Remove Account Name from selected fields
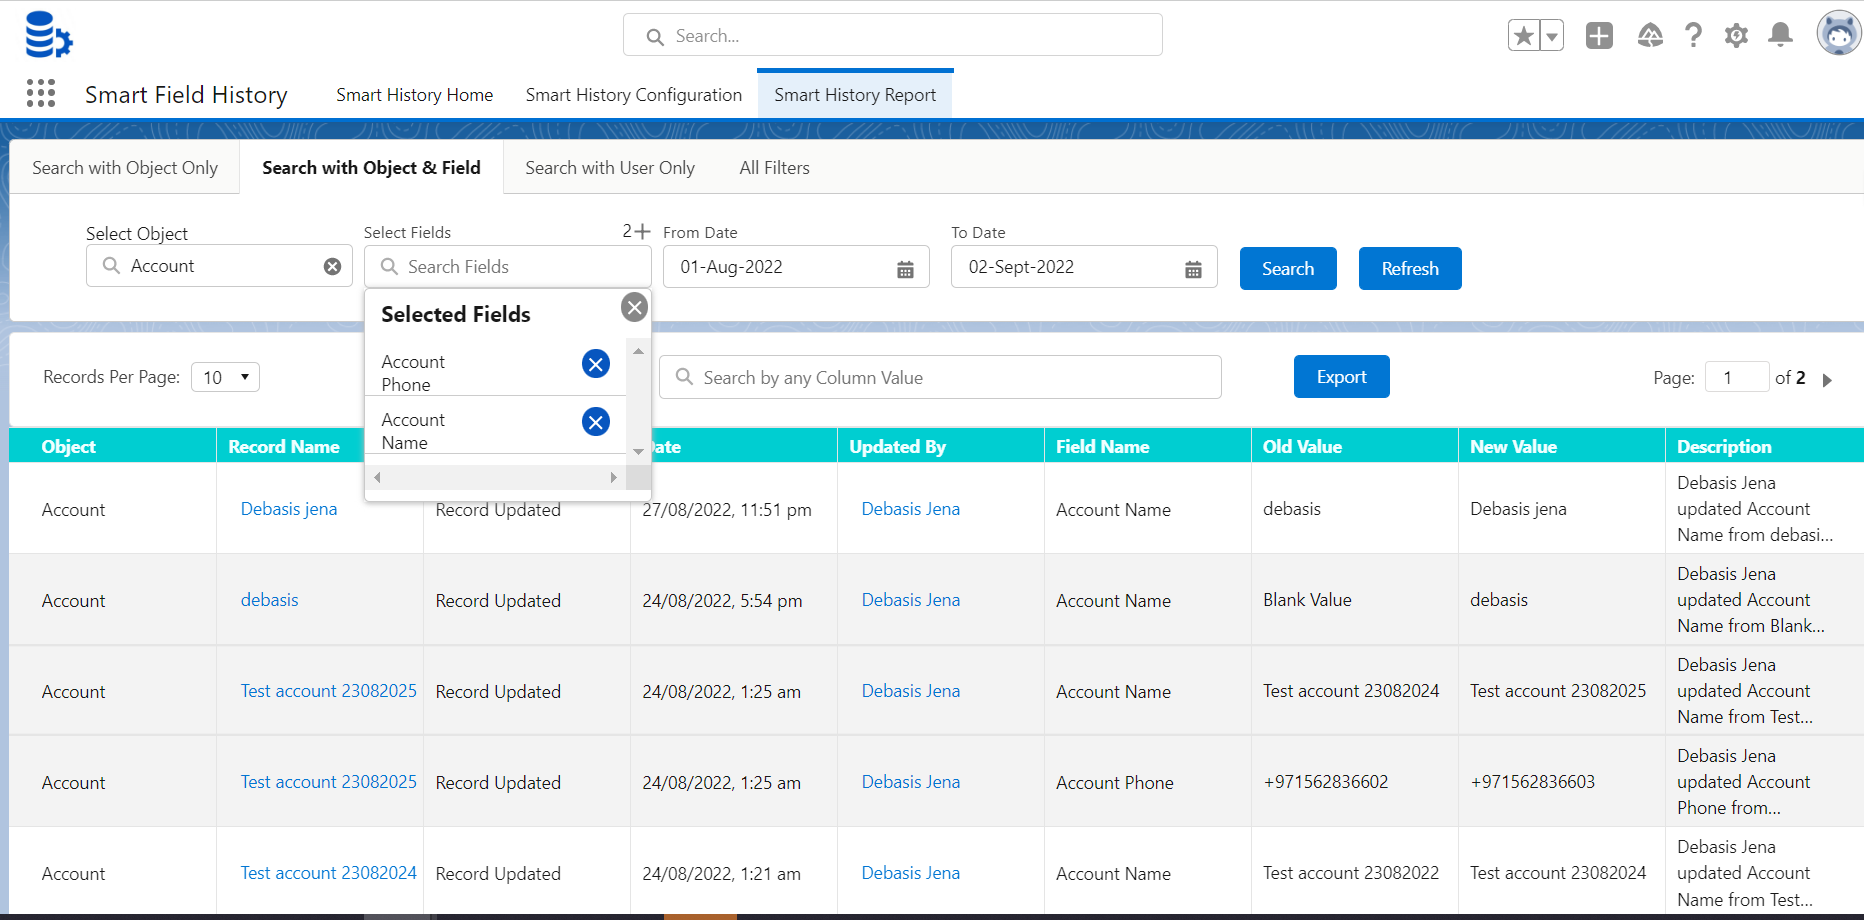 pyautogui.click(x=596, y=422)
